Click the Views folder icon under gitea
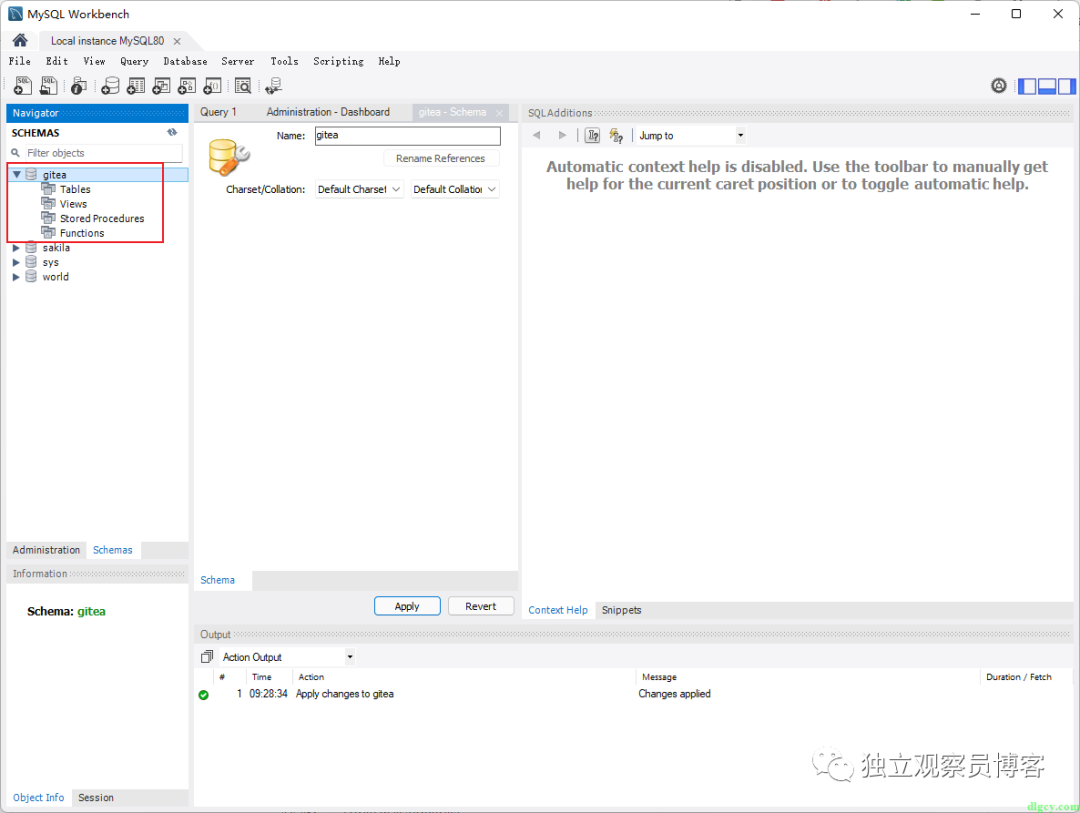 tap(48, 203)
